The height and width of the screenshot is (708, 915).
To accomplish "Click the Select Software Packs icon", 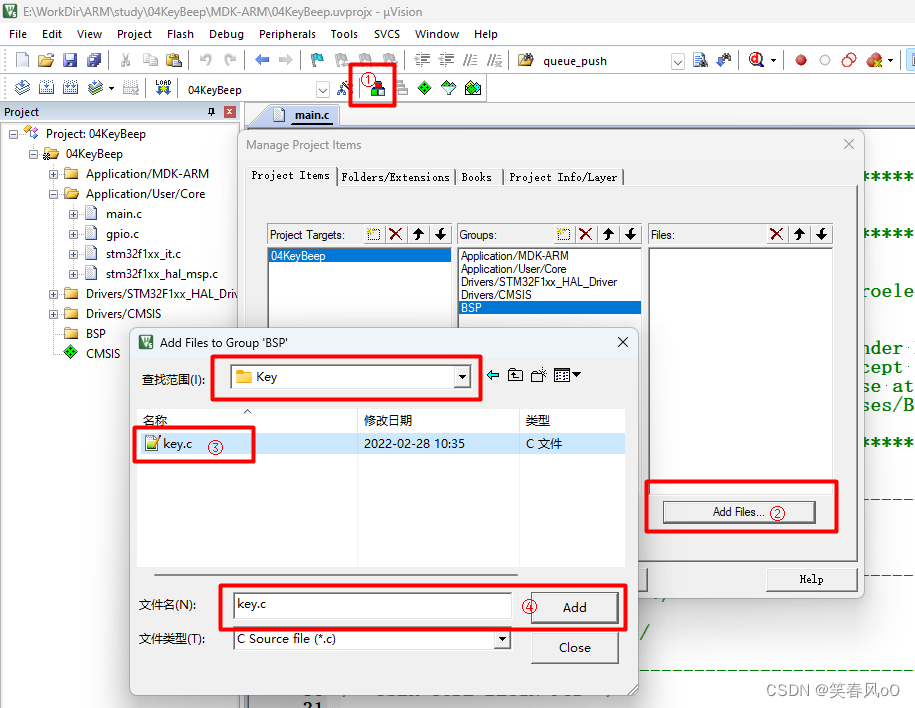I will coord(448,89).
